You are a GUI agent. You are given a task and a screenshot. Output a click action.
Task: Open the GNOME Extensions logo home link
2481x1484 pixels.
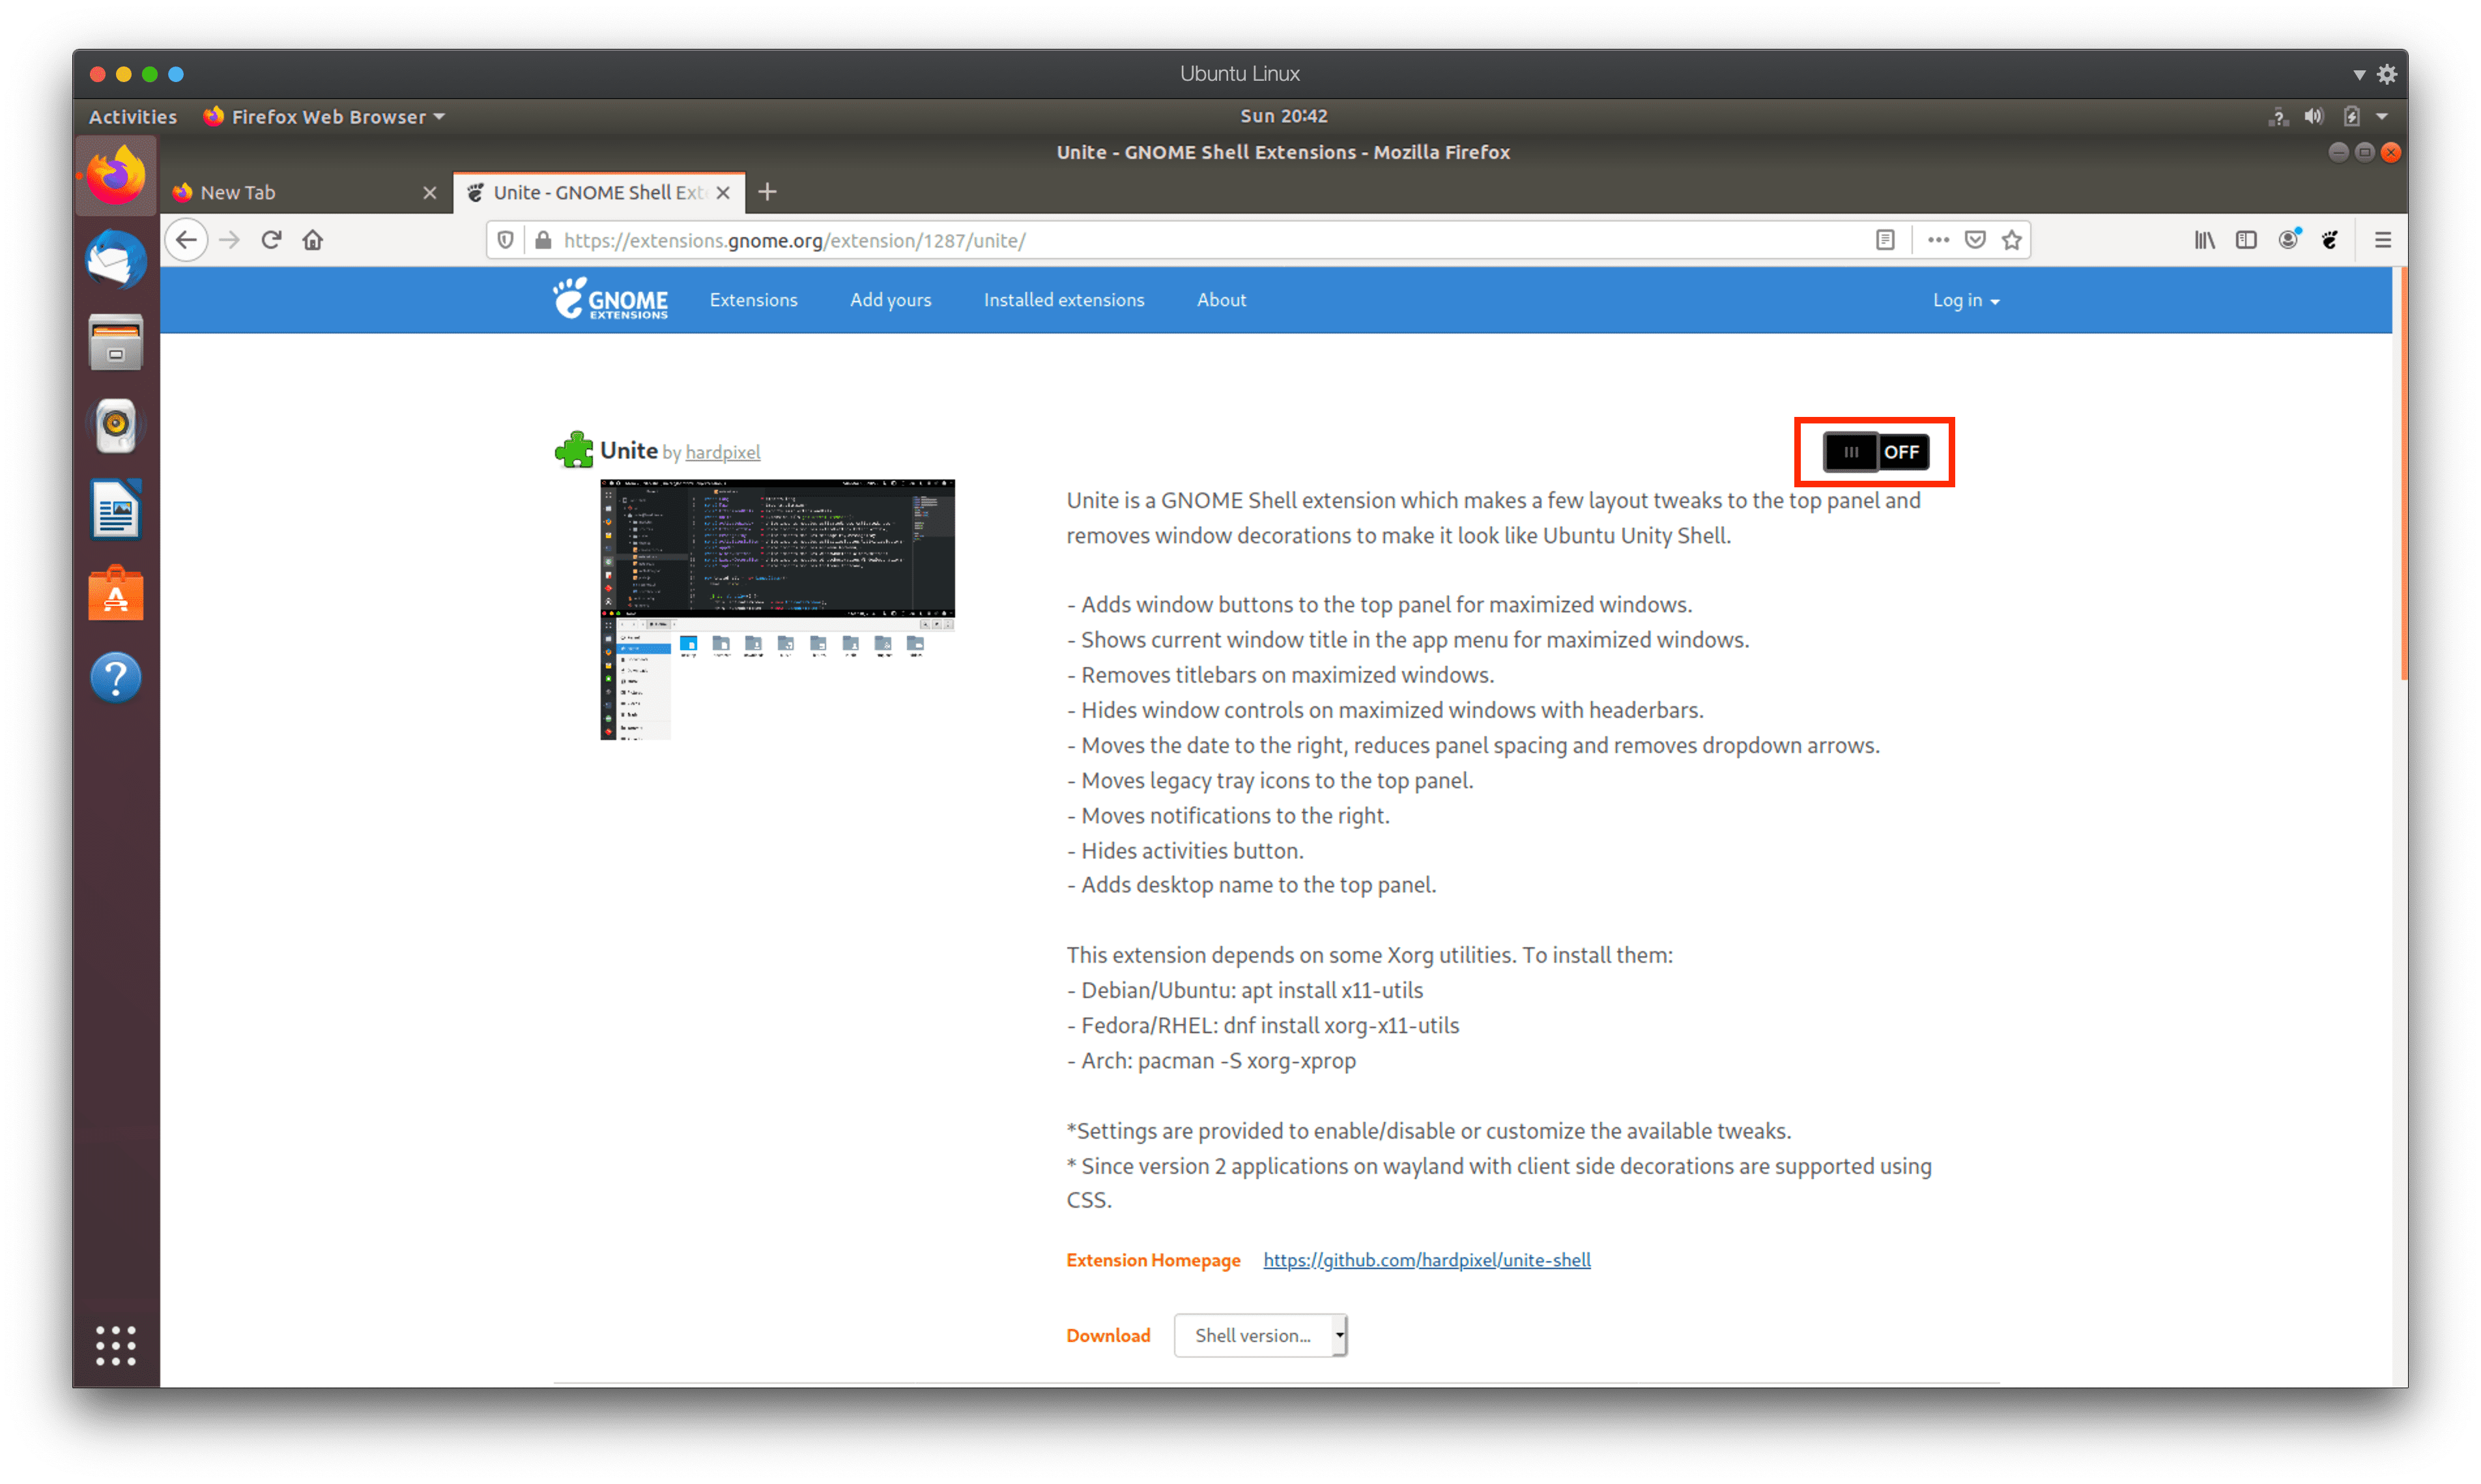coord(610,299)
